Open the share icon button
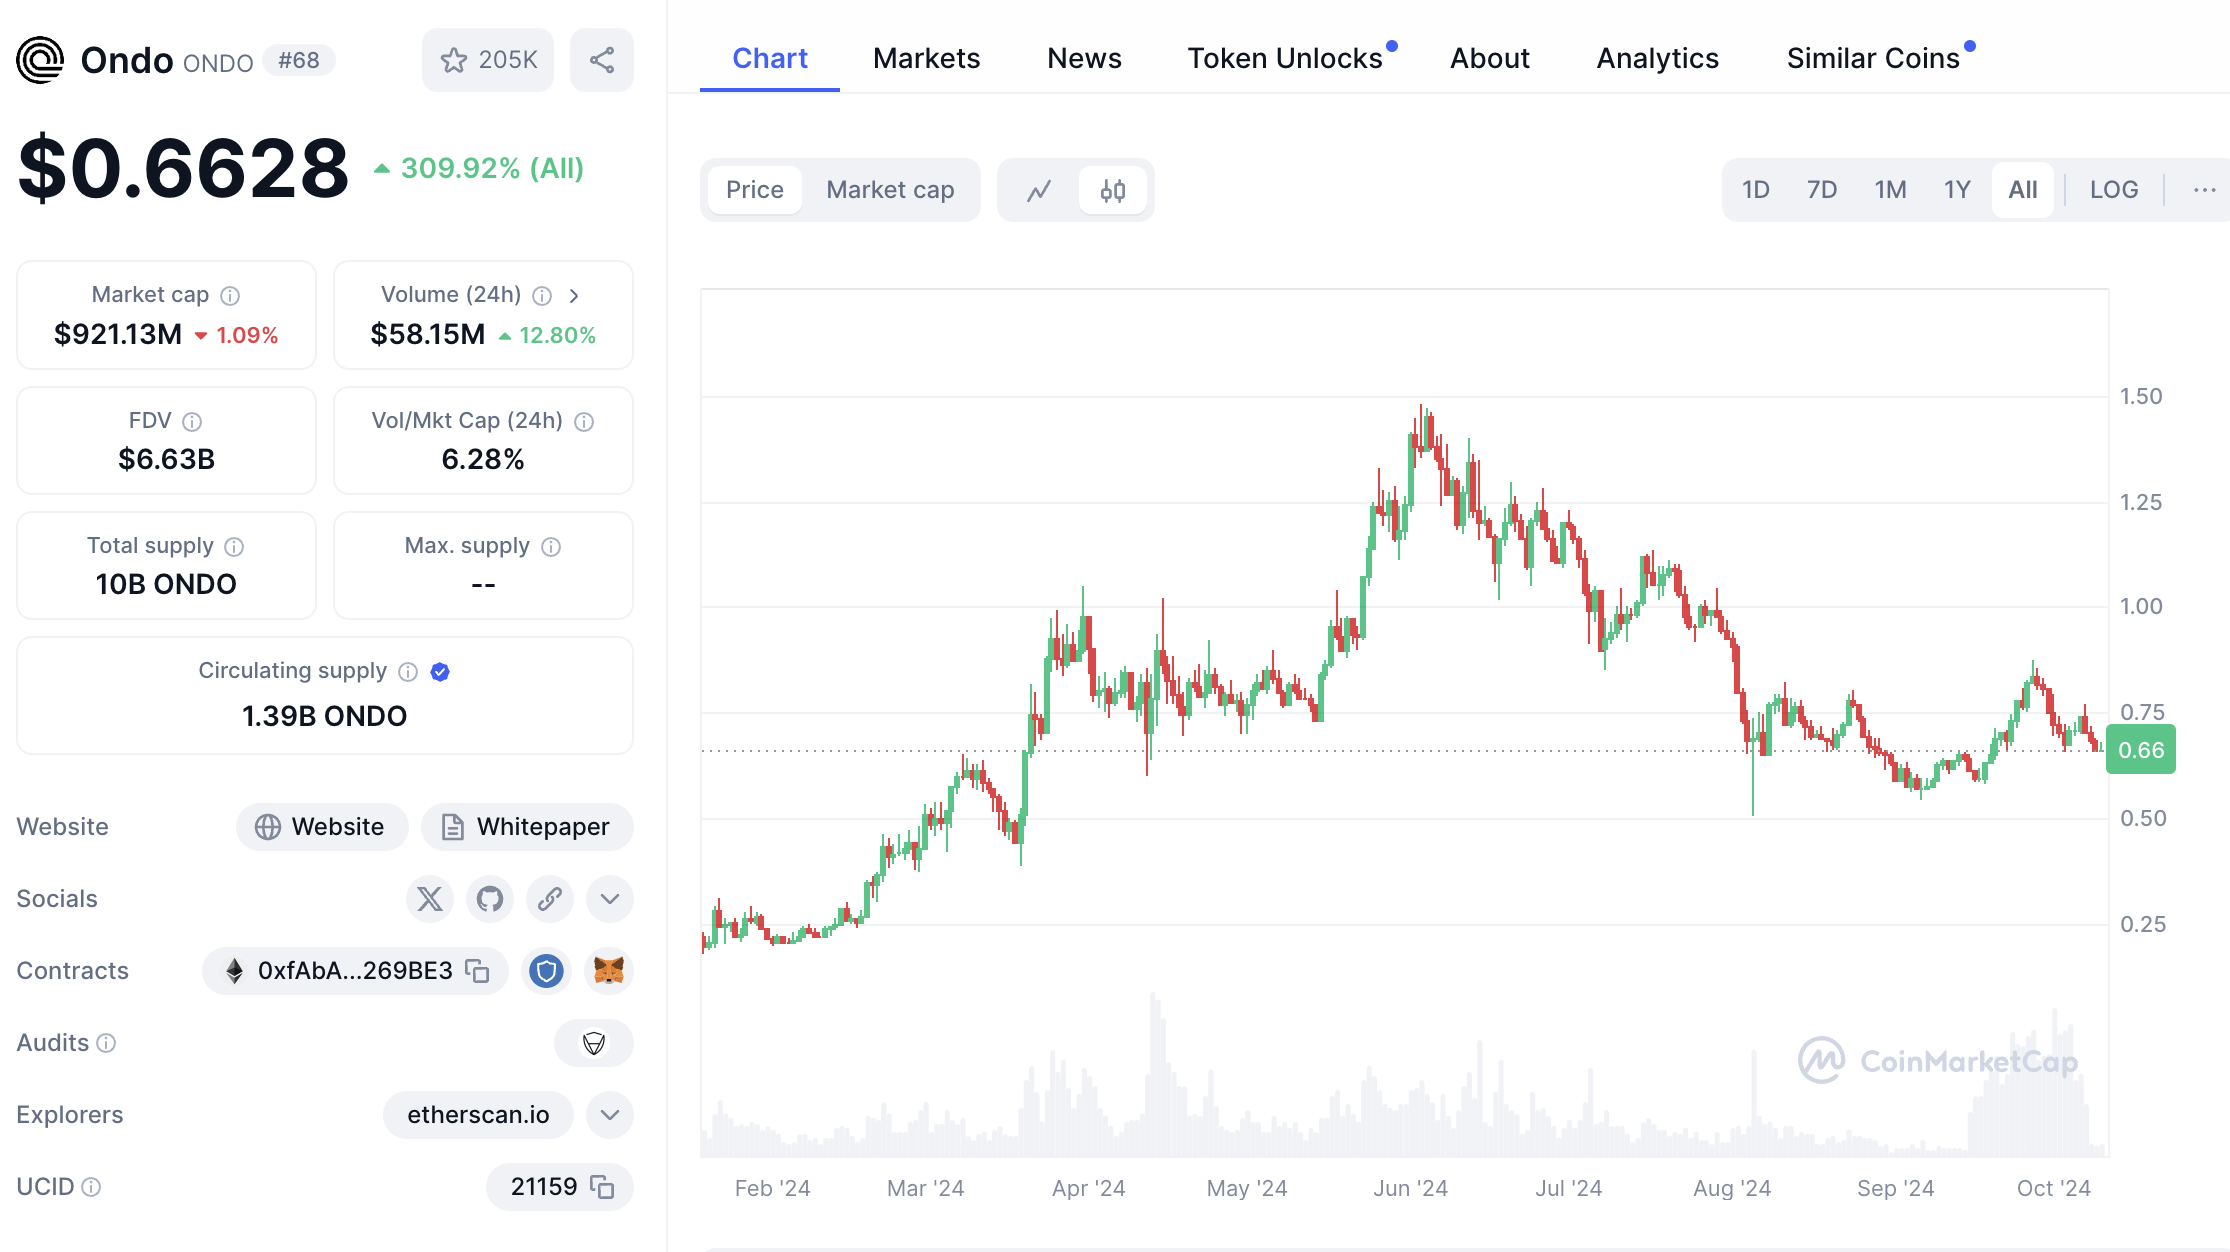The width and height of the screenshot is (2230, 1252). pos(602,60)
